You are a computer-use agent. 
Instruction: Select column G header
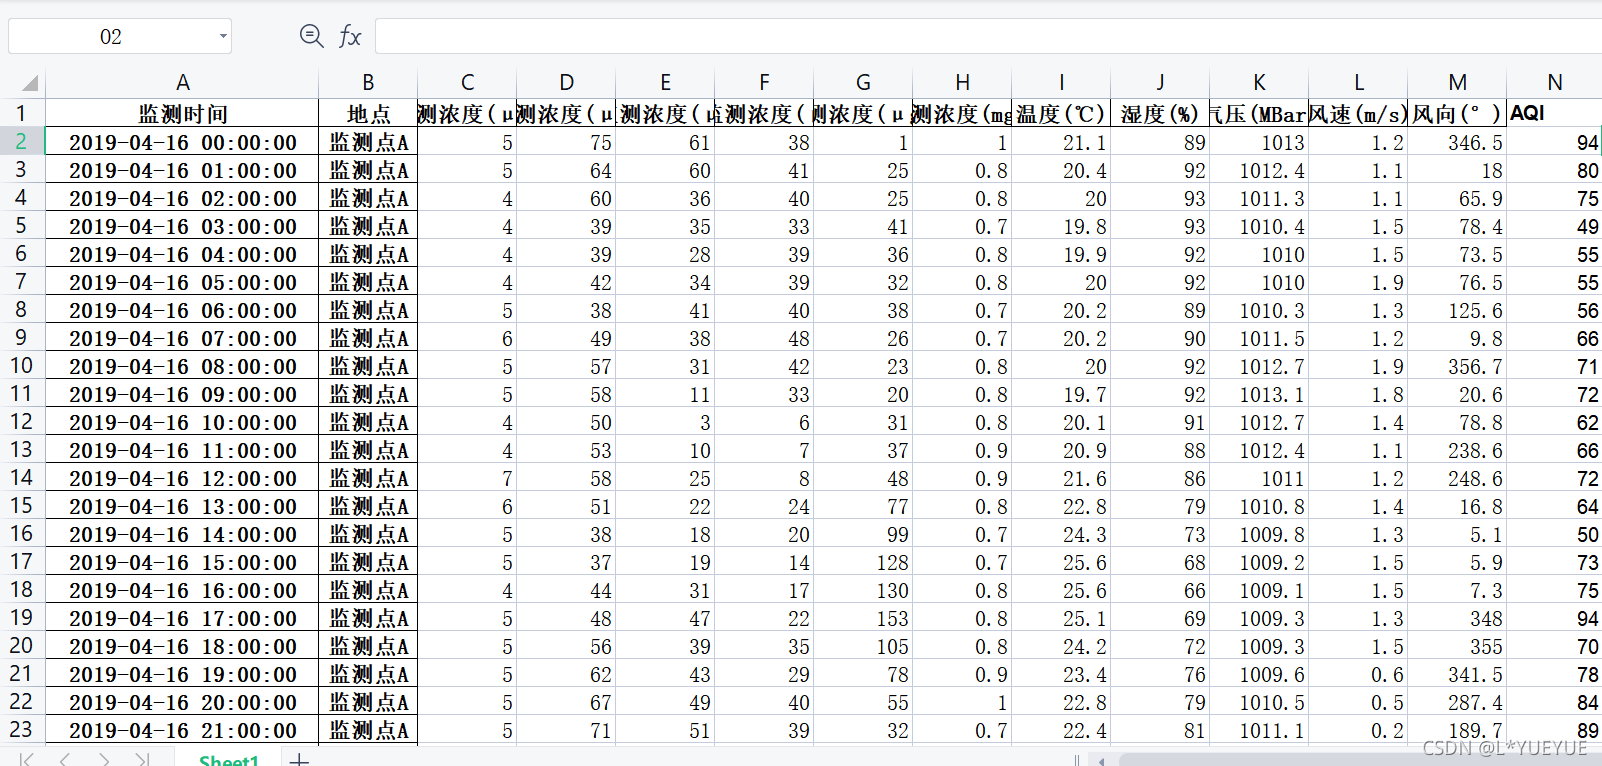tap(863, 83)
